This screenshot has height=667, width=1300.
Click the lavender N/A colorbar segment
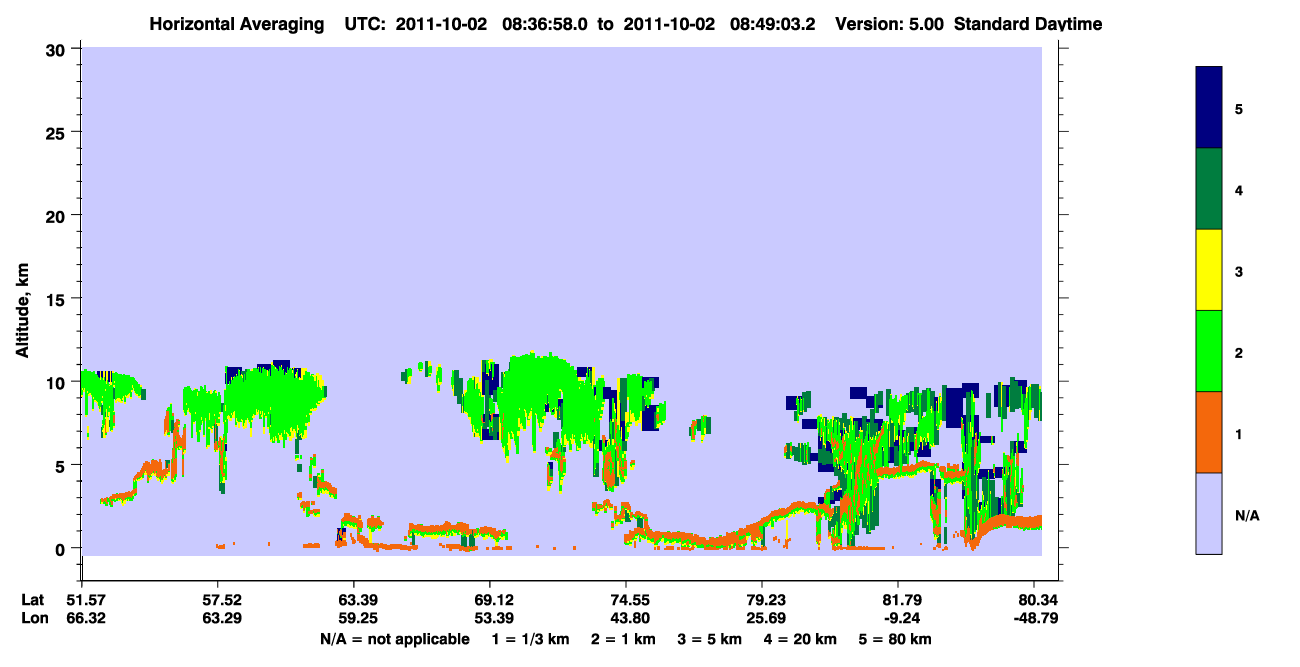[1209, 513]
